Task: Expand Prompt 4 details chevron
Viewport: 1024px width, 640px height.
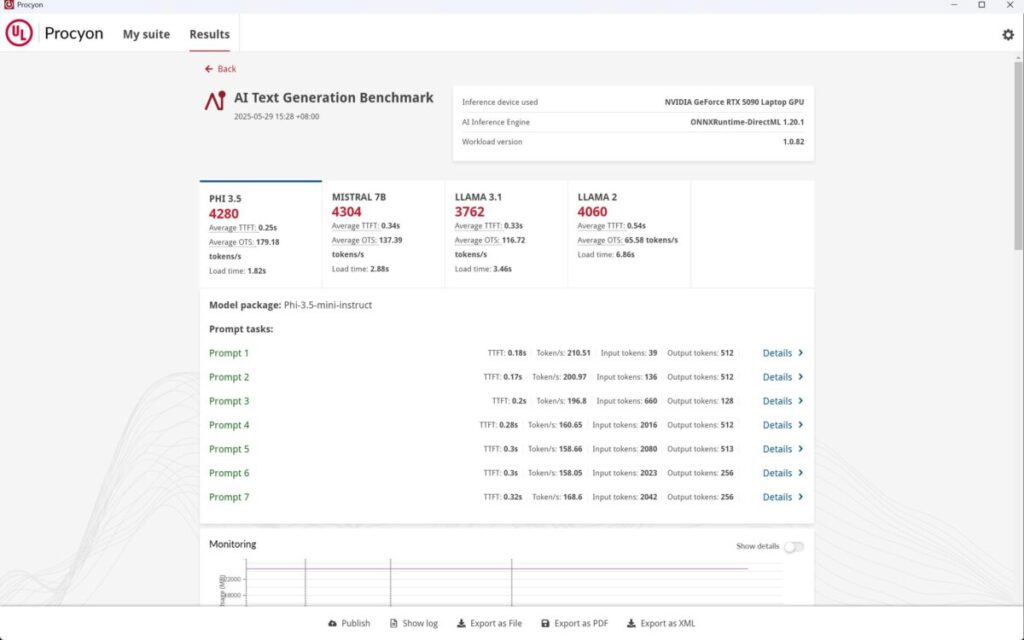Action: pyautogui.click(x=801, y=425)
